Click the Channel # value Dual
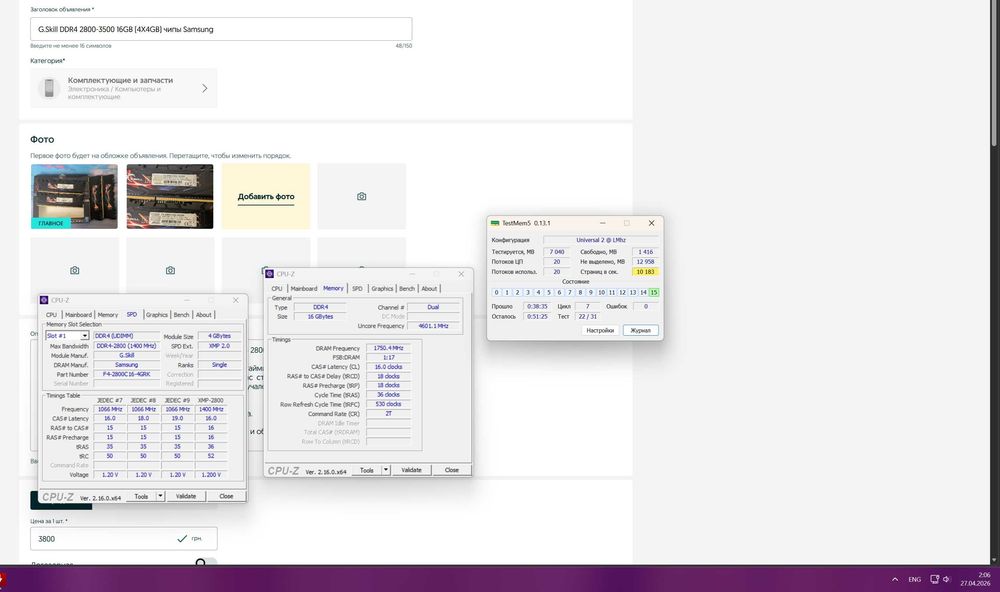 point(434,307)
